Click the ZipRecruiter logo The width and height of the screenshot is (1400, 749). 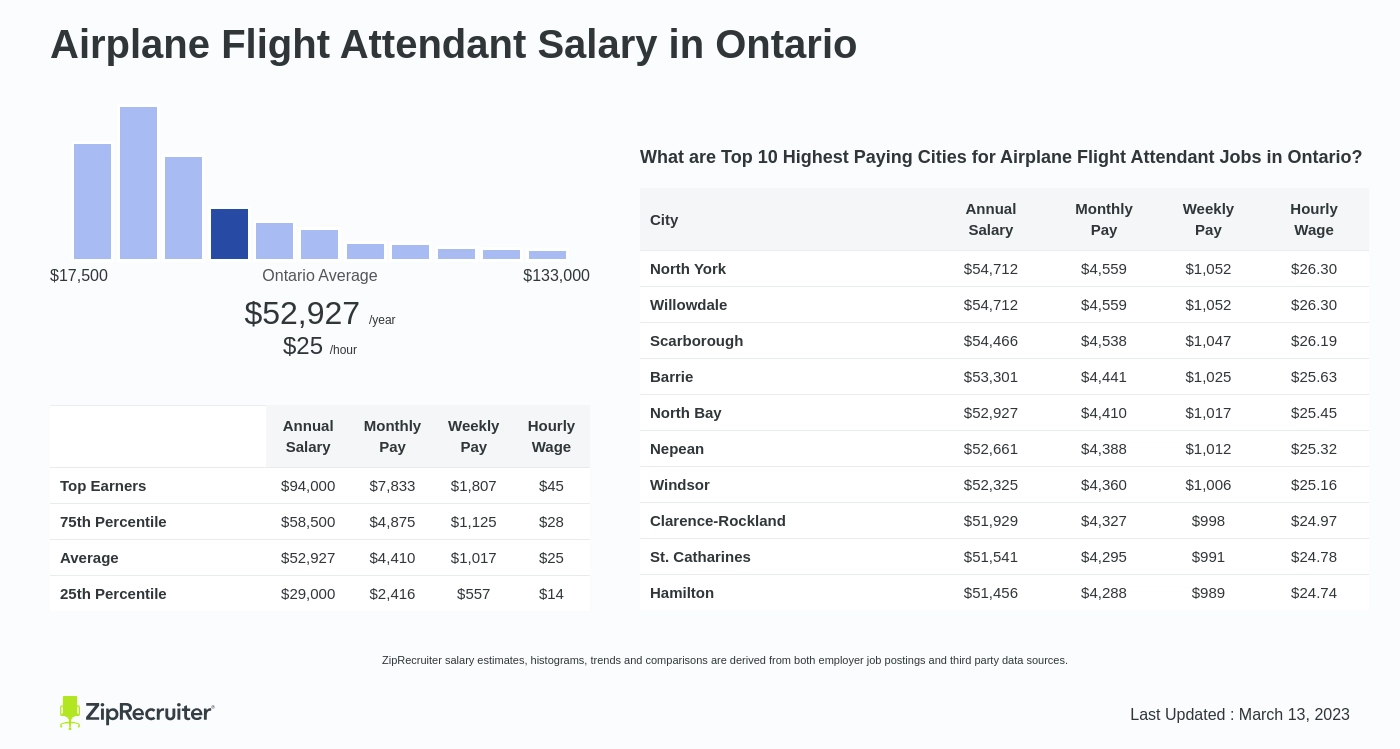[x=137, y=712]
